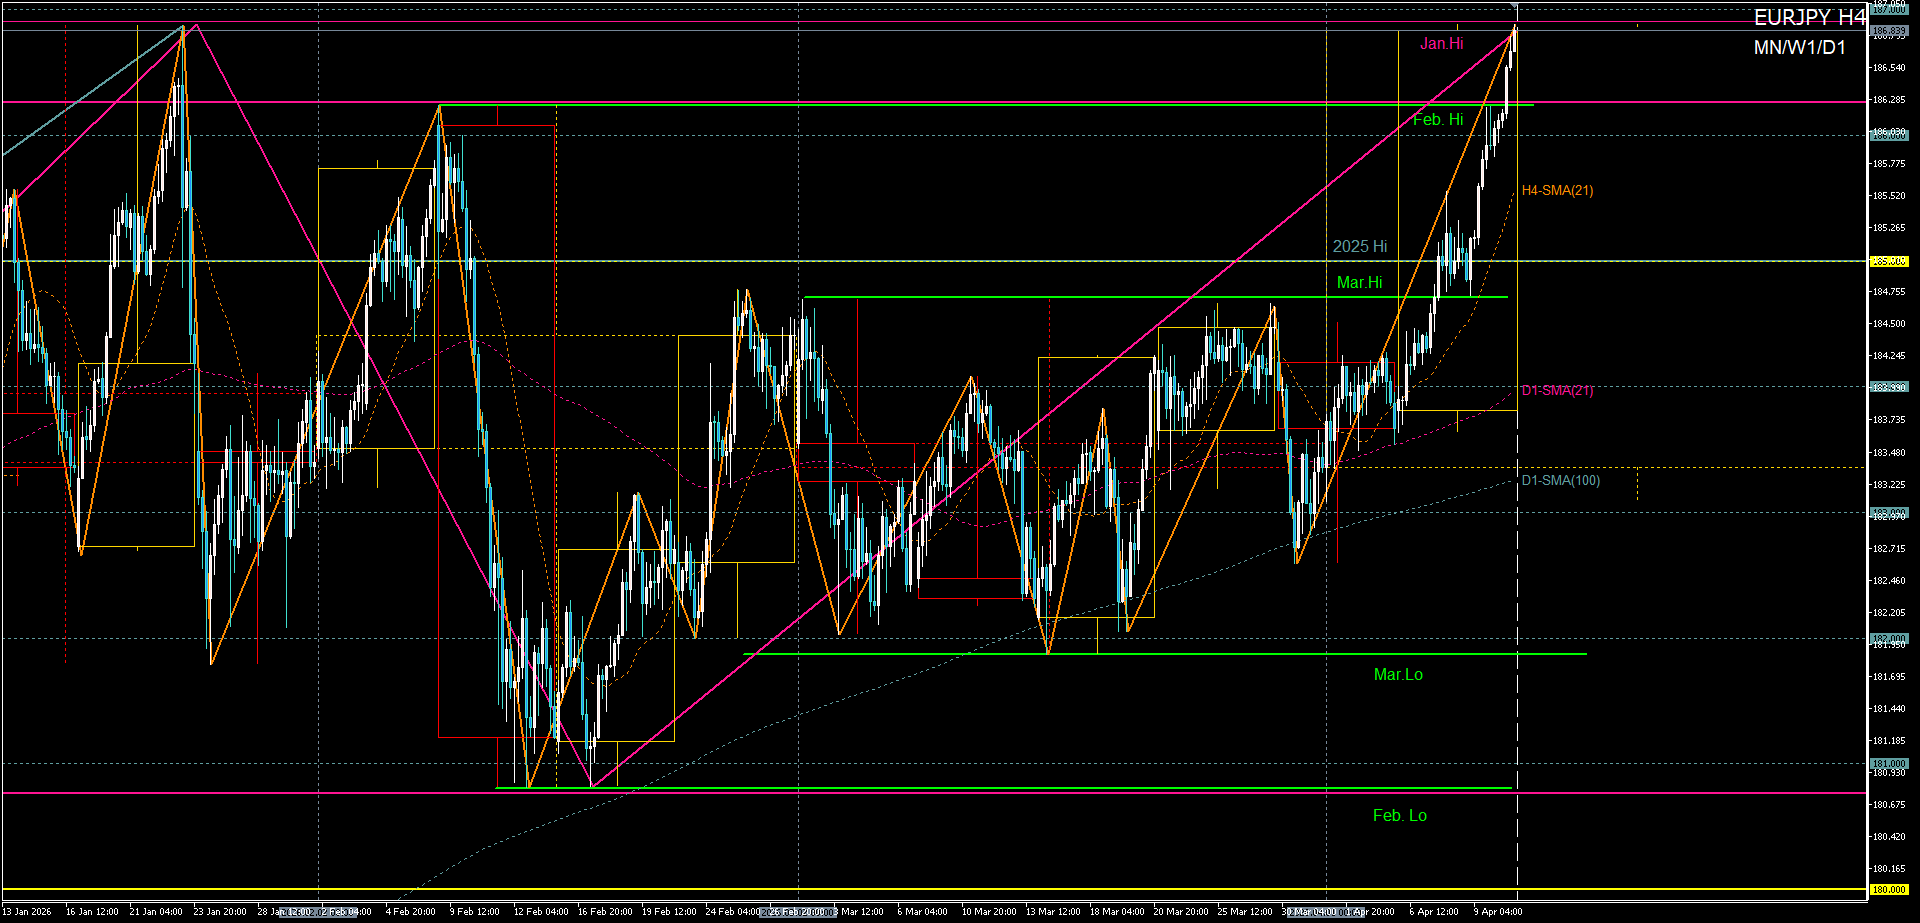Select the Feb. Hi text label
This screenshot has width=1920, height=923.
(x=1437, y=120)
